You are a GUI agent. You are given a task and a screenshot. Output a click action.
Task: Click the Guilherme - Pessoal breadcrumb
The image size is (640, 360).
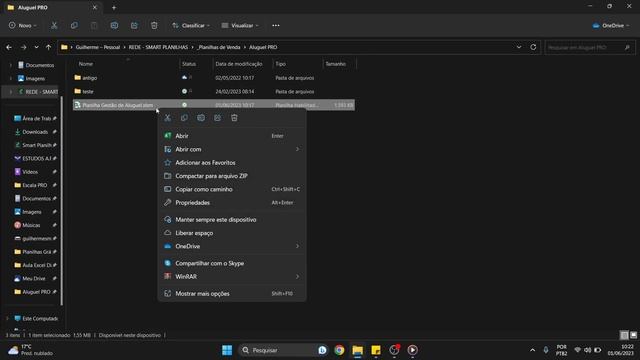(98, 47)
